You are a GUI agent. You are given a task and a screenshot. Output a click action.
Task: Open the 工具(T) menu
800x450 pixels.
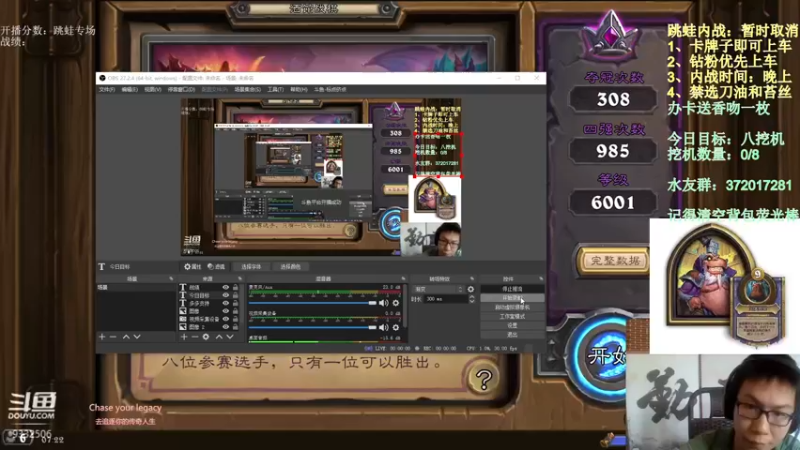[x=276, y=90]
